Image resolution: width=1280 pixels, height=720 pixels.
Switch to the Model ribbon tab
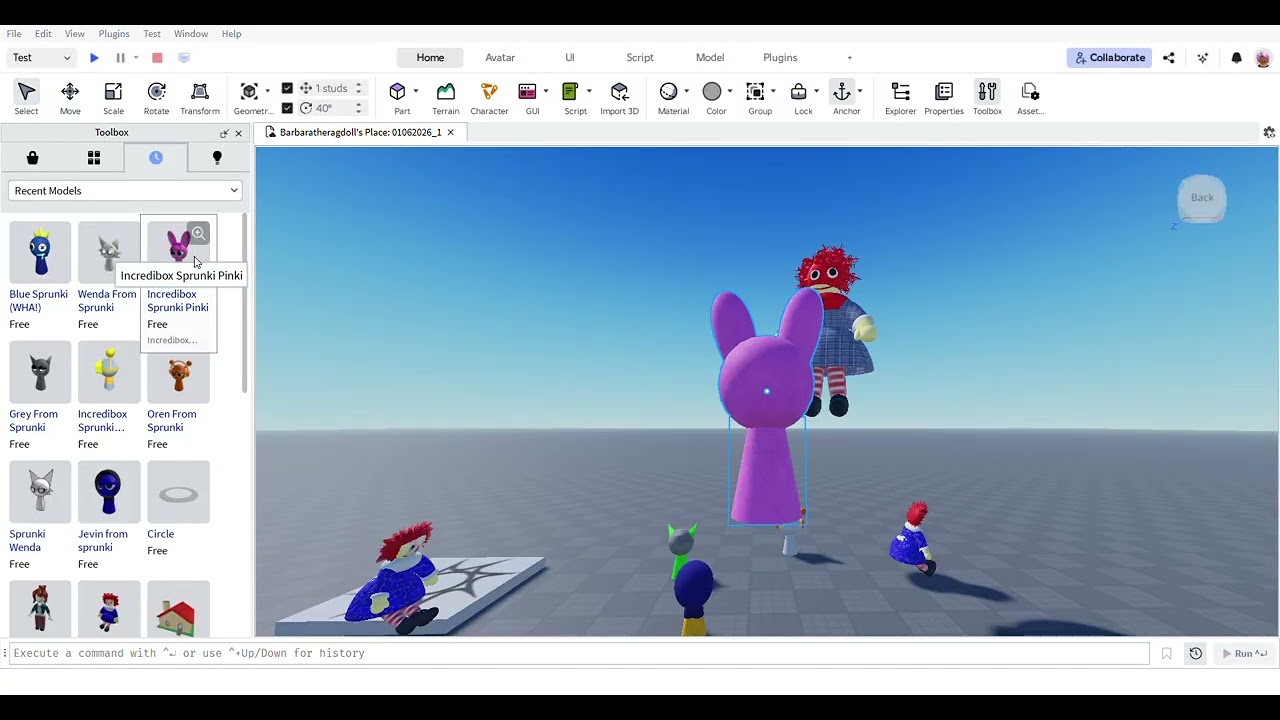[710, 58]
